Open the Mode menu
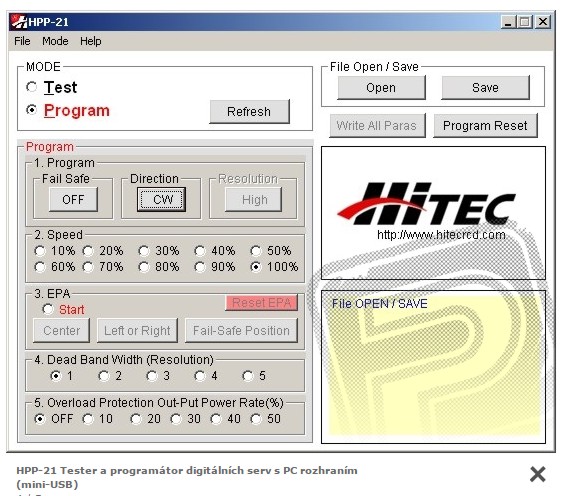 click(x=55, y=41)
